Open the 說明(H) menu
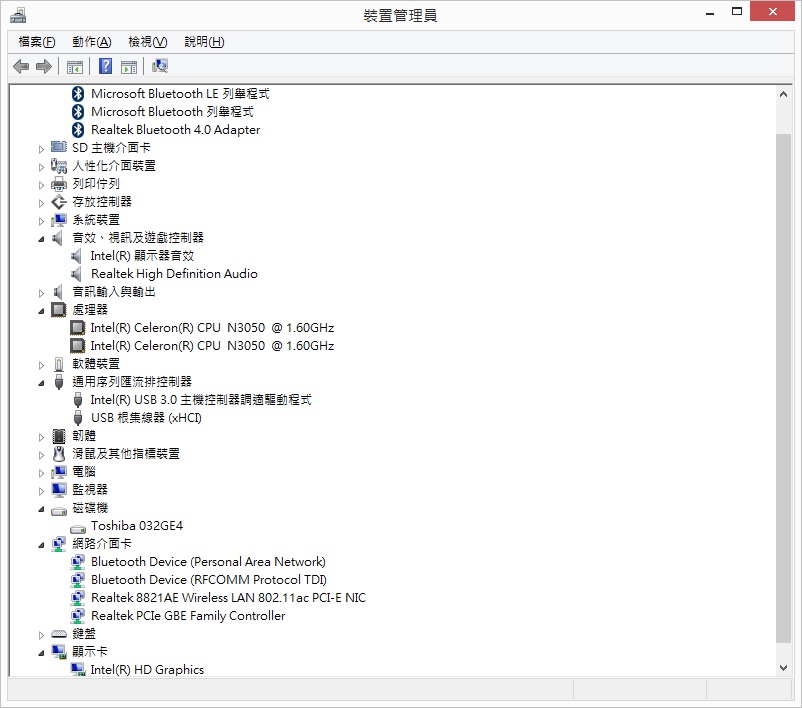This screenshot has width=802, height=708. coord(204,42)
